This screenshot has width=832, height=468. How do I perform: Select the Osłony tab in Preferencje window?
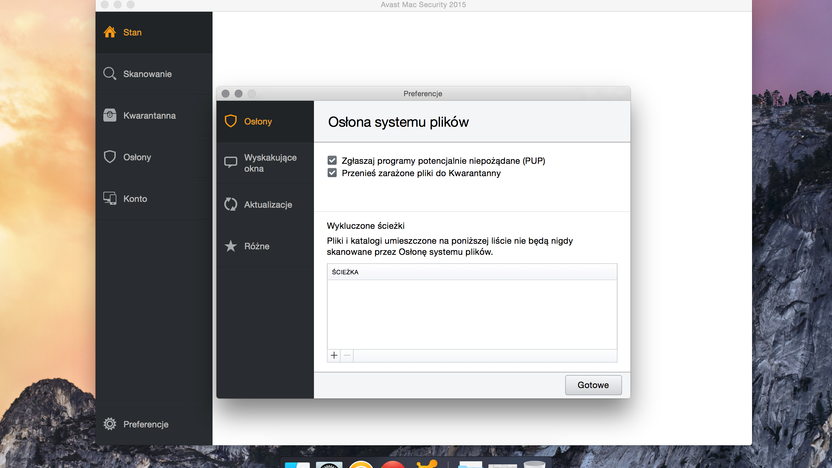[x=265, y=122]
